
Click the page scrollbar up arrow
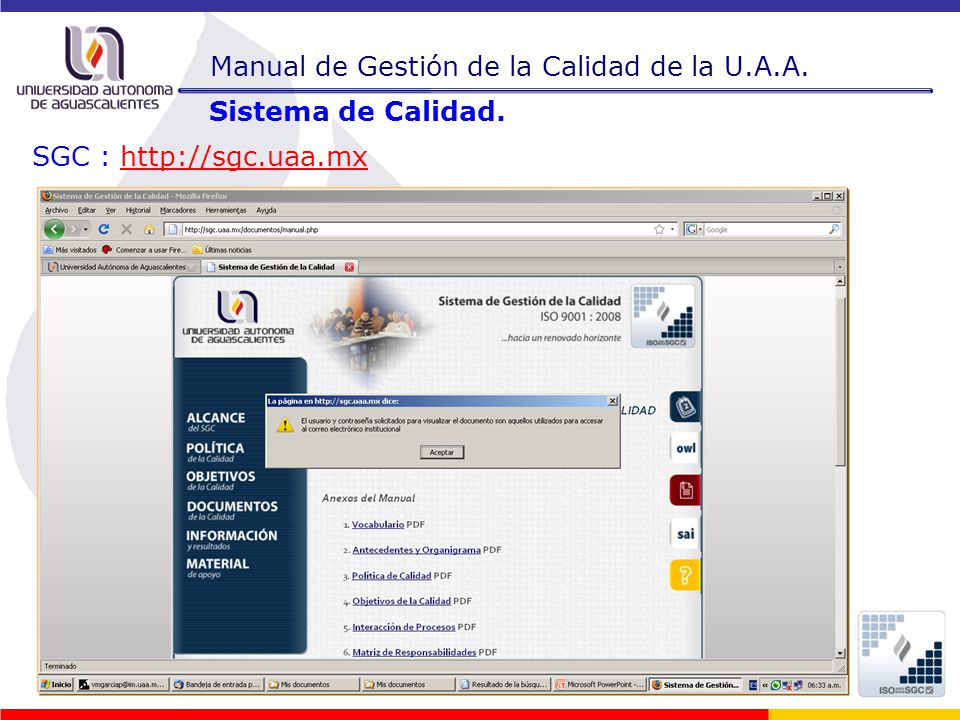pos(840,282)
